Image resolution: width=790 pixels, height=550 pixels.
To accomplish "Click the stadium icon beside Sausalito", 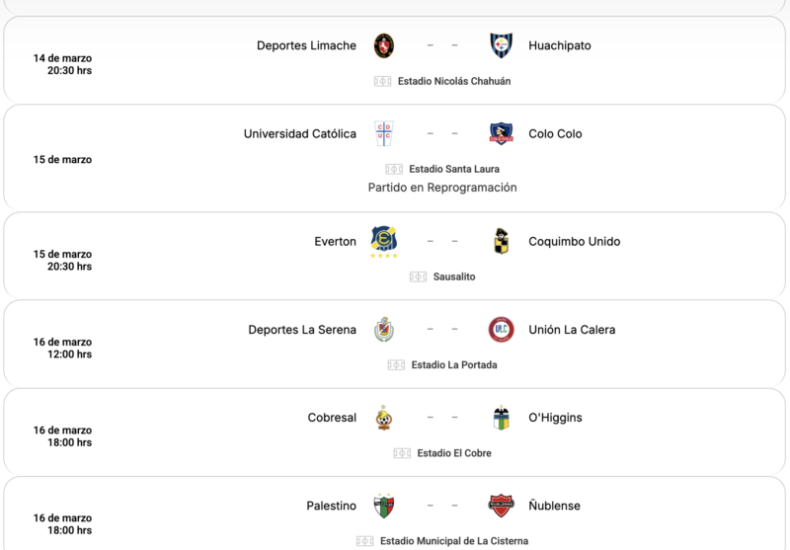I will click(x=418, y=277).
